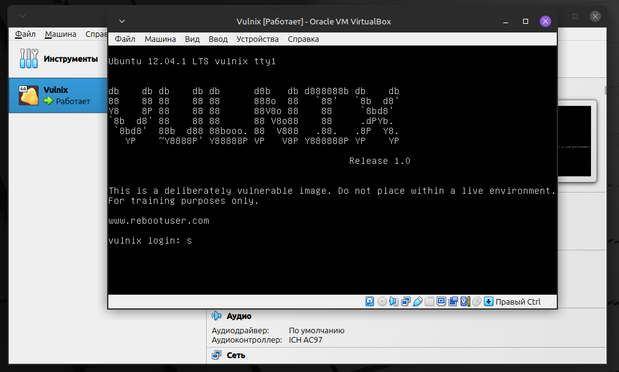
Task: Click the mouse integration status icon
Action: pyautogui.click(x=477, y=302)
